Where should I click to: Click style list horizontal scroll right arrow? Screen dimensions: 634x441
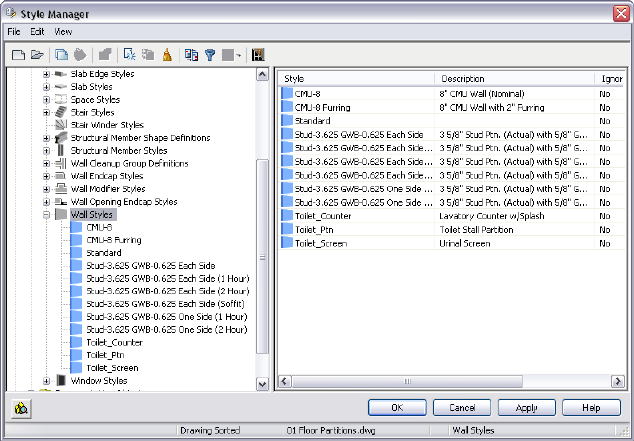pos(617,381)
